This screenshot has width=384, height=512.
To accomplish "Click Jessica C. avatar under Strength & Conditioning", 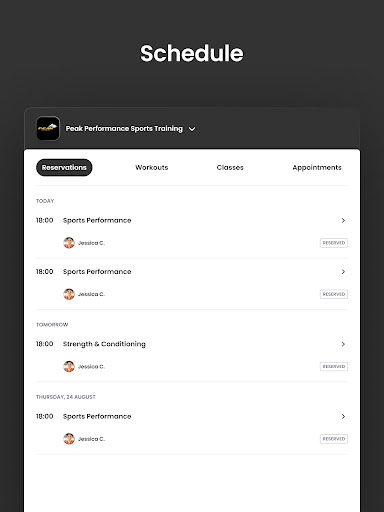I will point(69,366).
